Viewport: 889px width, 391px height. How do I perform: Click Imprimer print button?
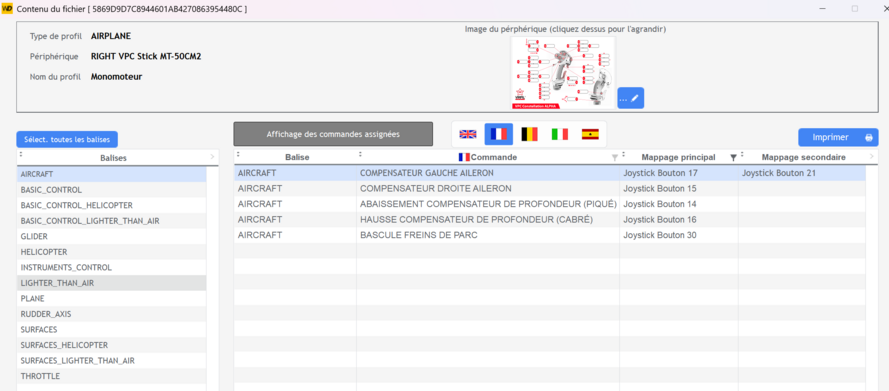pos(838,137)
